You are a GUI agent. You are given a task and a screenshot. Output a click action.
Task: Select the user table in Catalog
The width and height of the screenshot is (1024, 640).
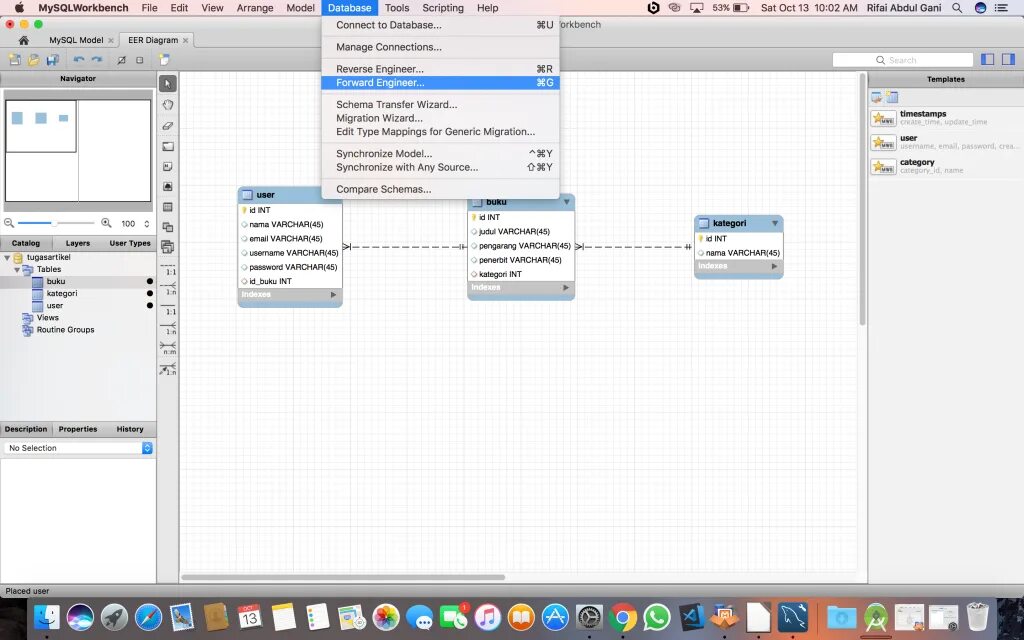tap(55, 306)
